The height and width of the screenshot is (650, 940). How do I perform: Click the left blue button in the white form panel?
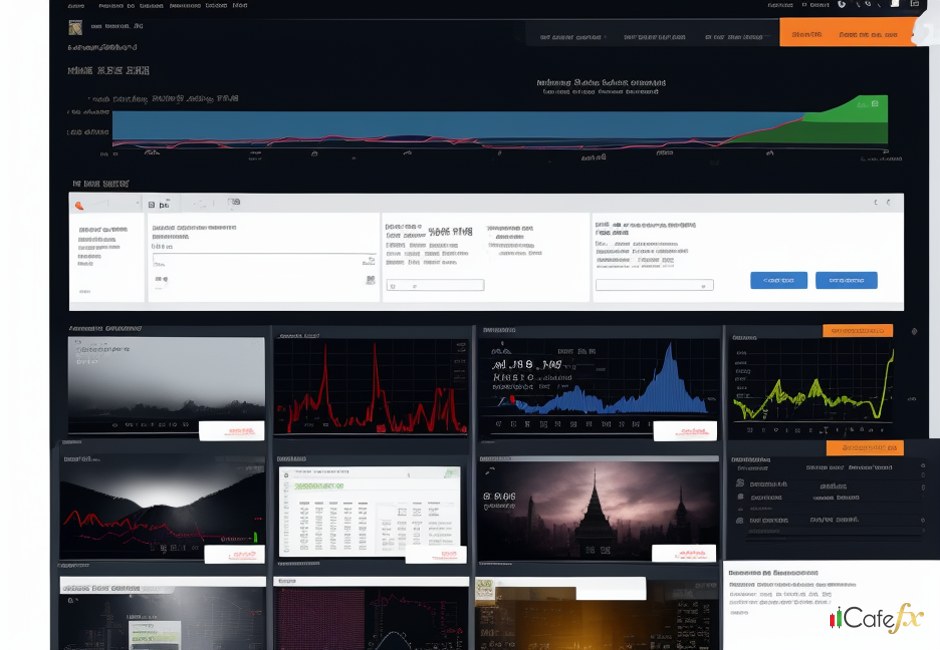pos(779,280)
